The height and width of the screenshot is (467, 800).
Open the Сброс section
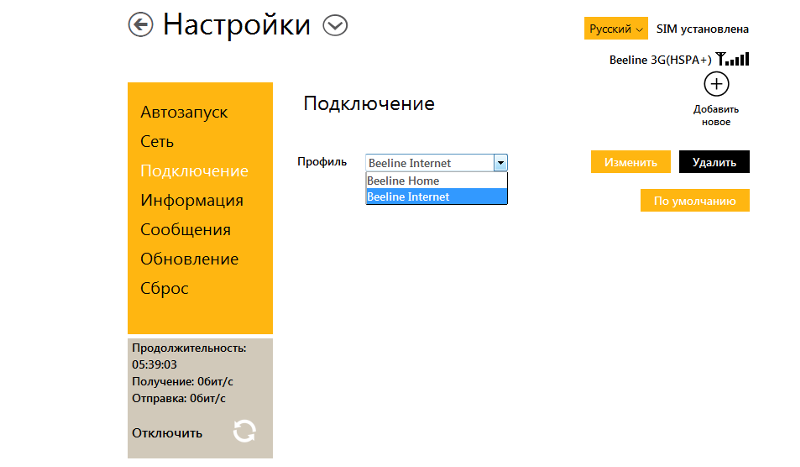coord(164,288)
